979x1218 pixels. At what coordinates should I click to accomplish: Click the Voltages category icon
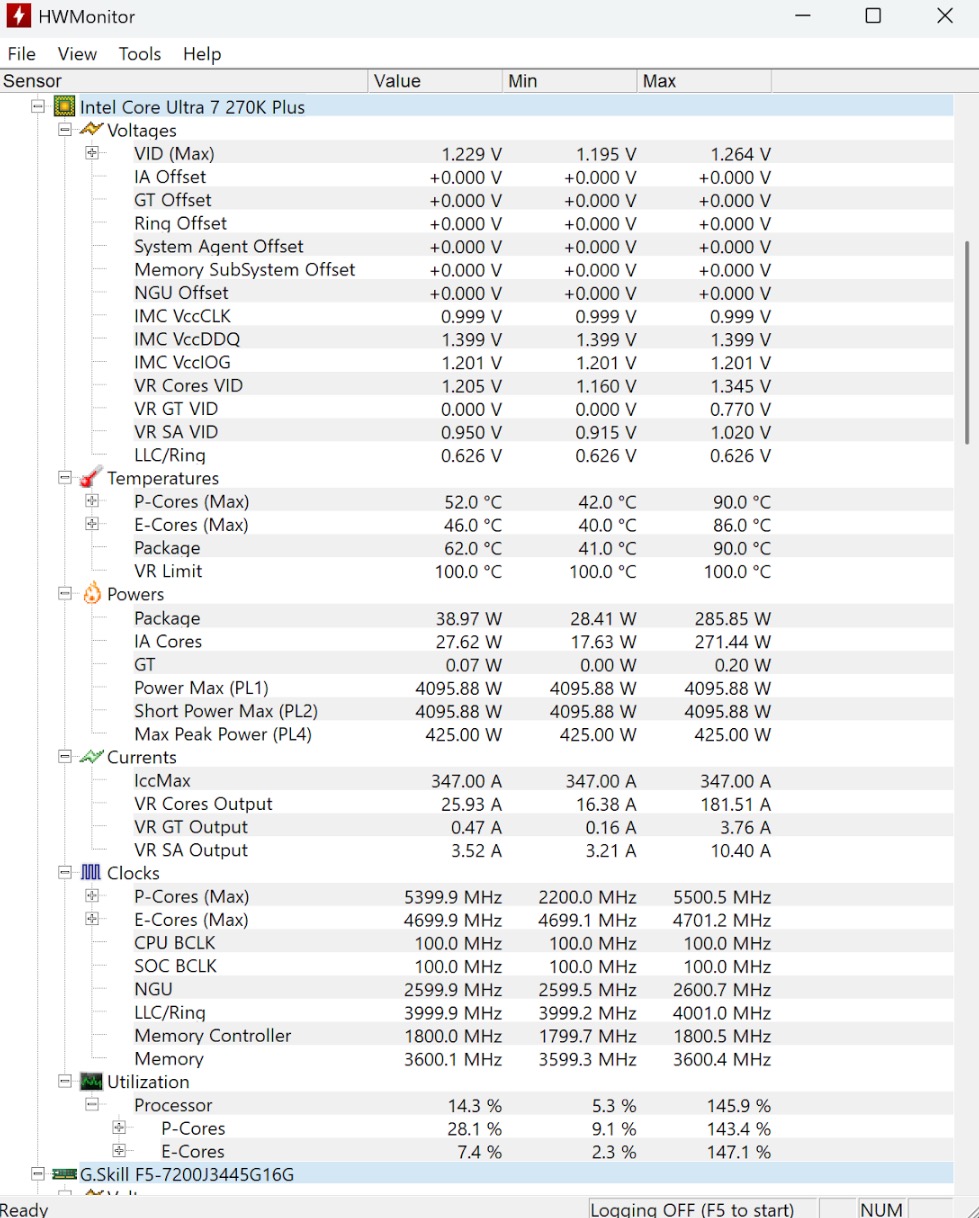[92, 130]
